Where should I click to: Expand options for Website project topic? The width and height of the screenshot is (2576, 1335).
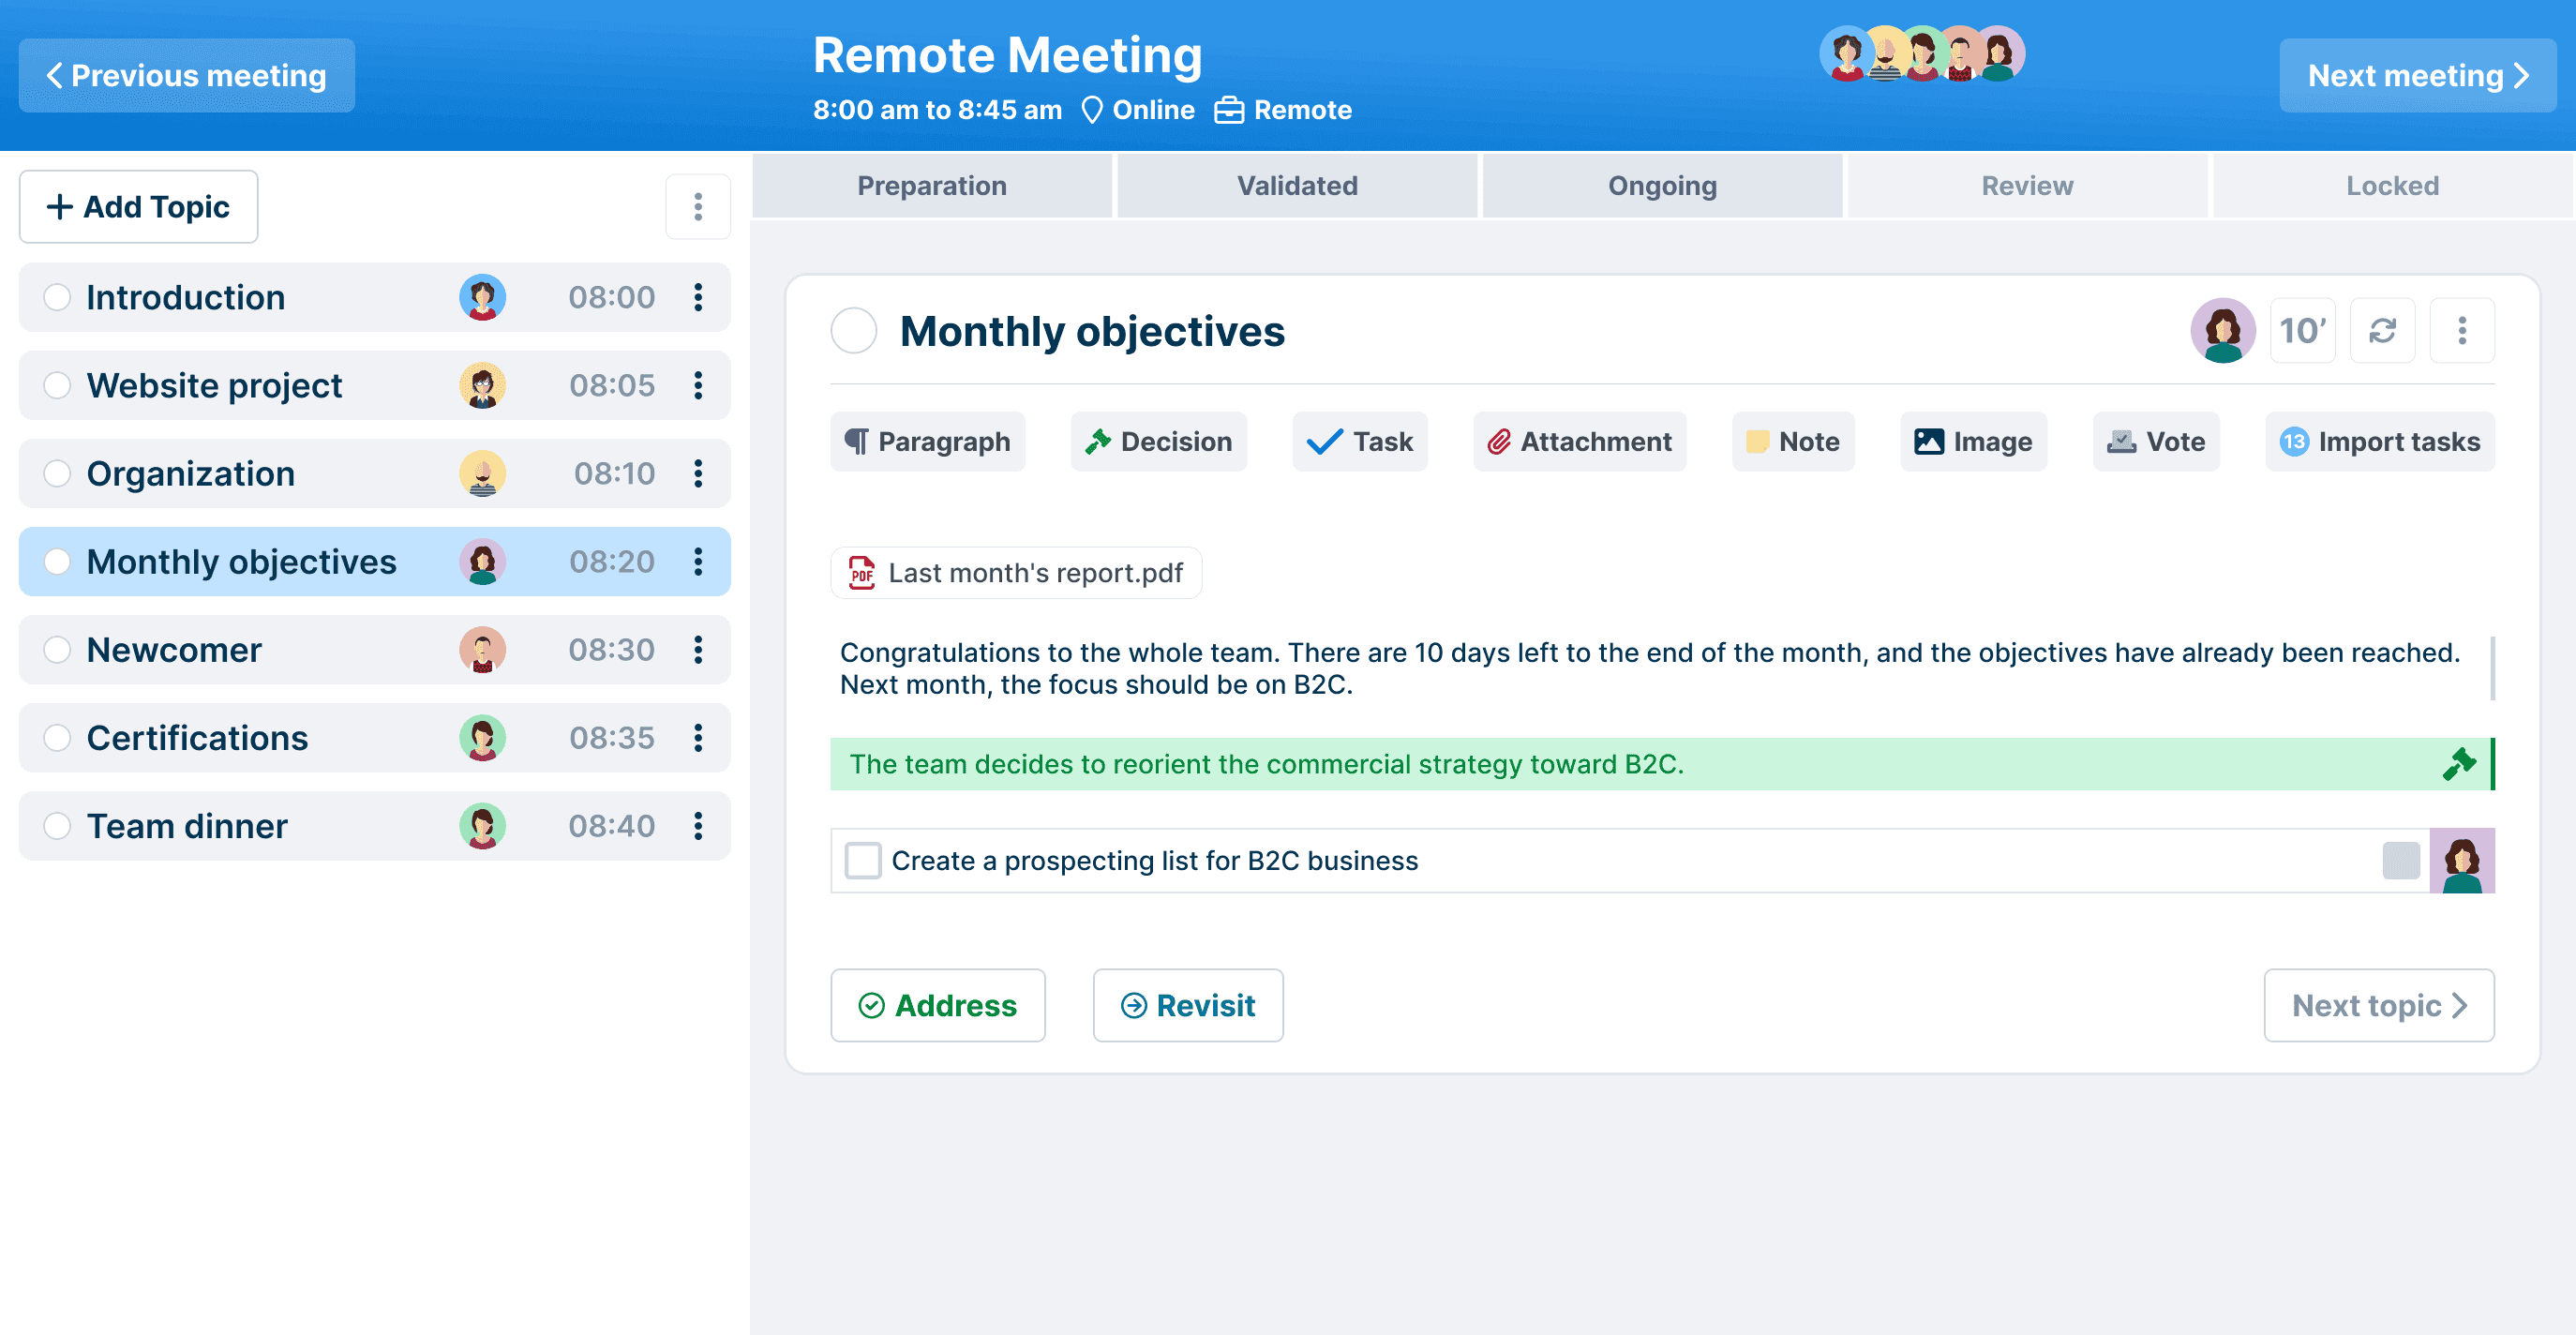tap(699, 384)
